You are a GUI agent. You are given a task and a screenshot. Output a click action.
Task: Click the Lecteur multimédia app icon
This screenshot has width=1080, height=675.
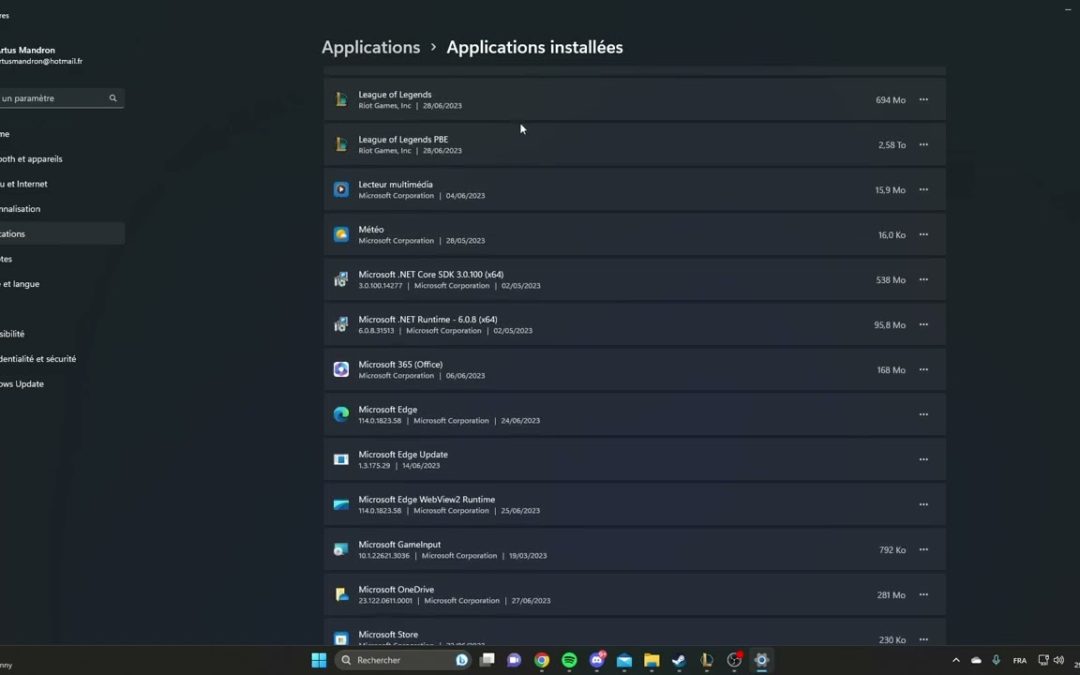tap(341, 189)
